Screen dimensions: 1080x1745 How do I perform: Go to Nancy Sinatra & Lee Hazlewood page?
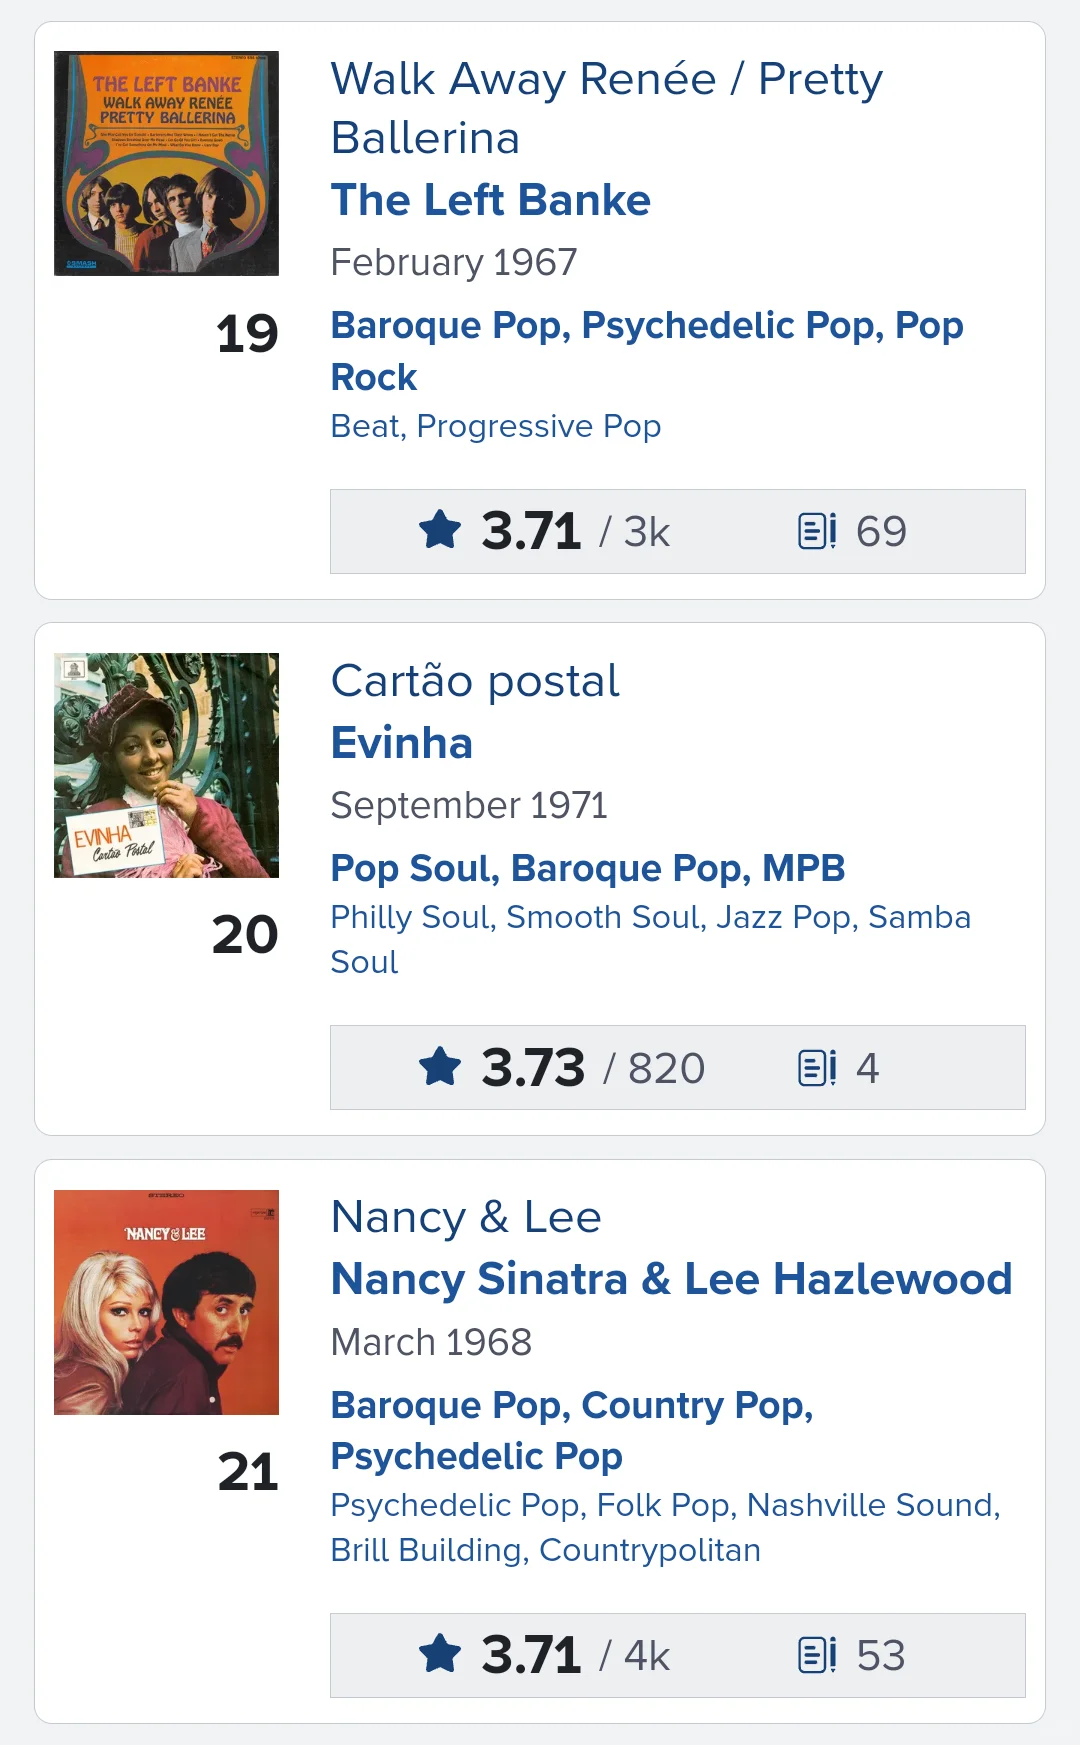click(671, 1279)
